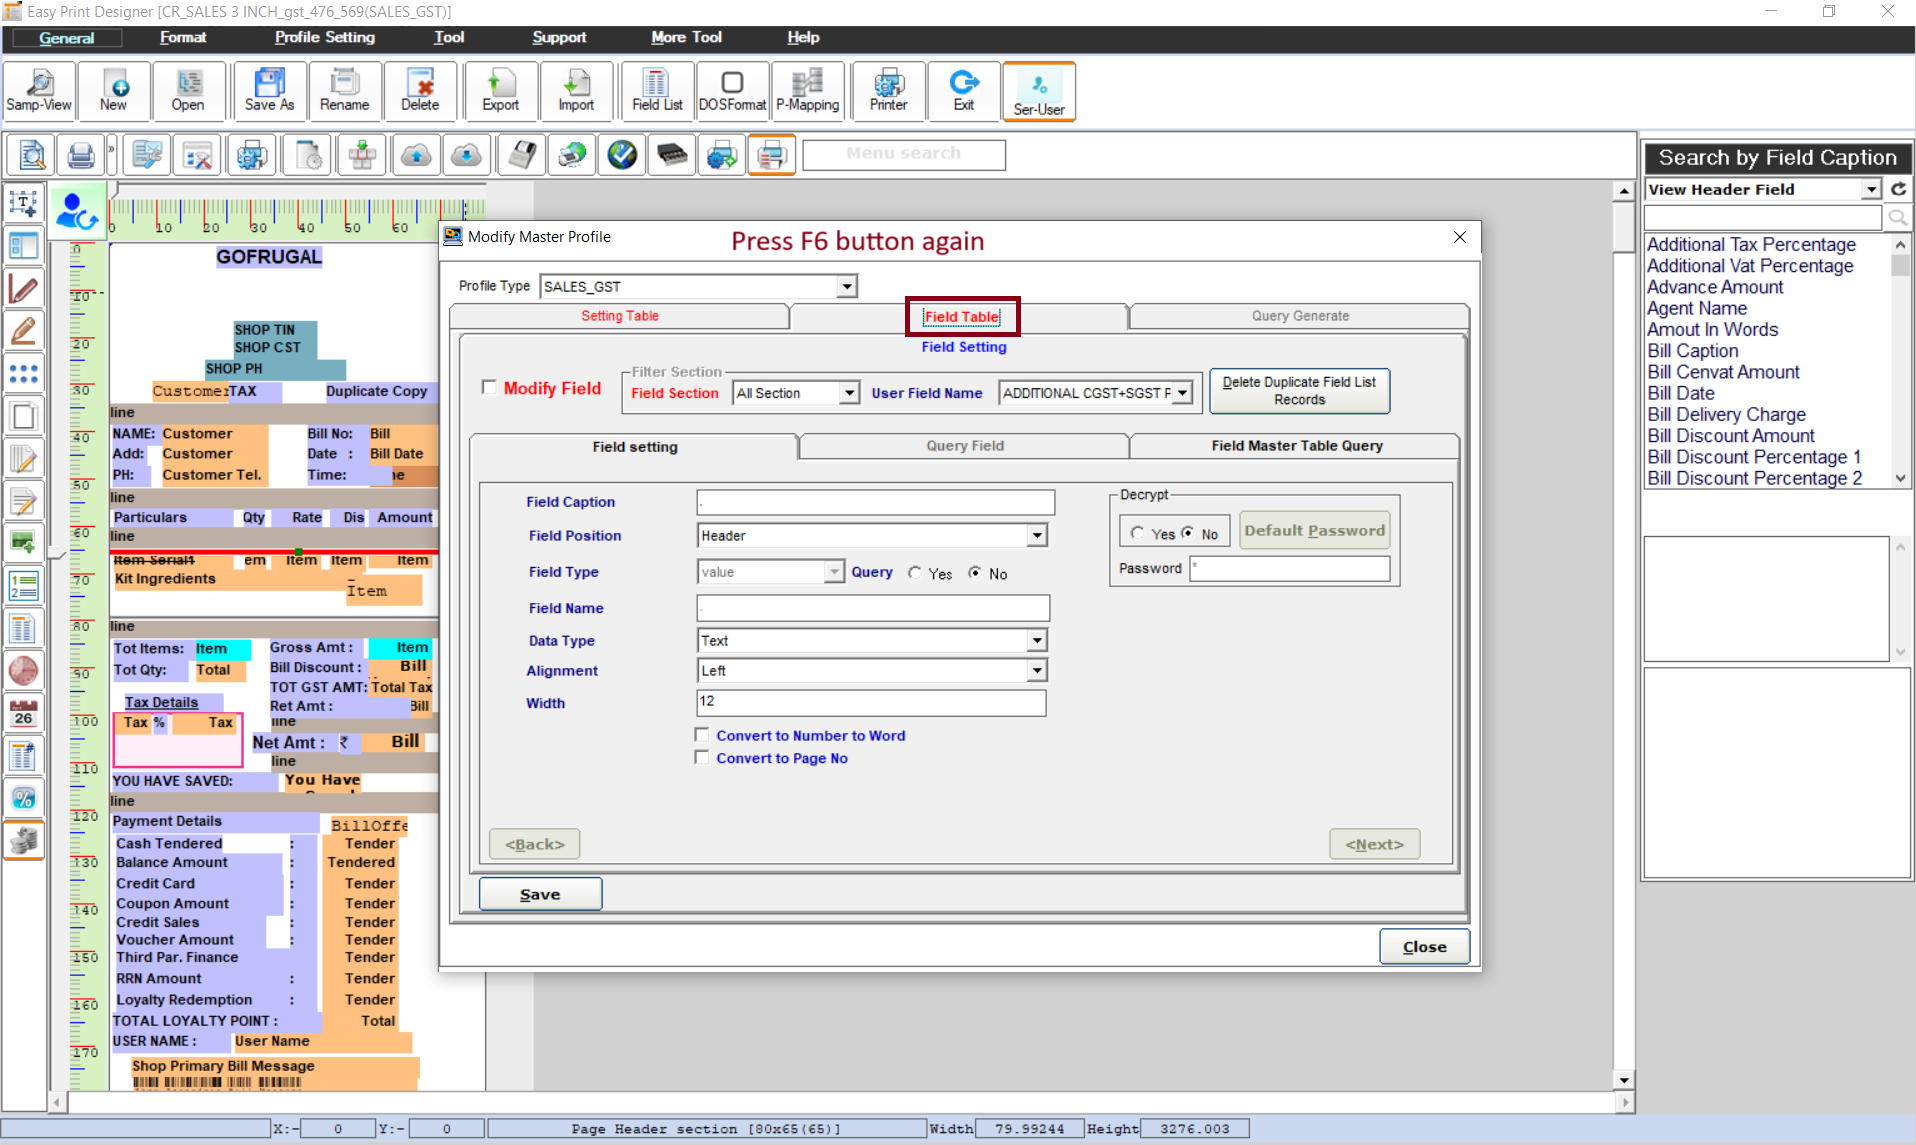Open the Field List tool
The height and width of the screenshot is (1145, 1916).
(x=656, y=91)
